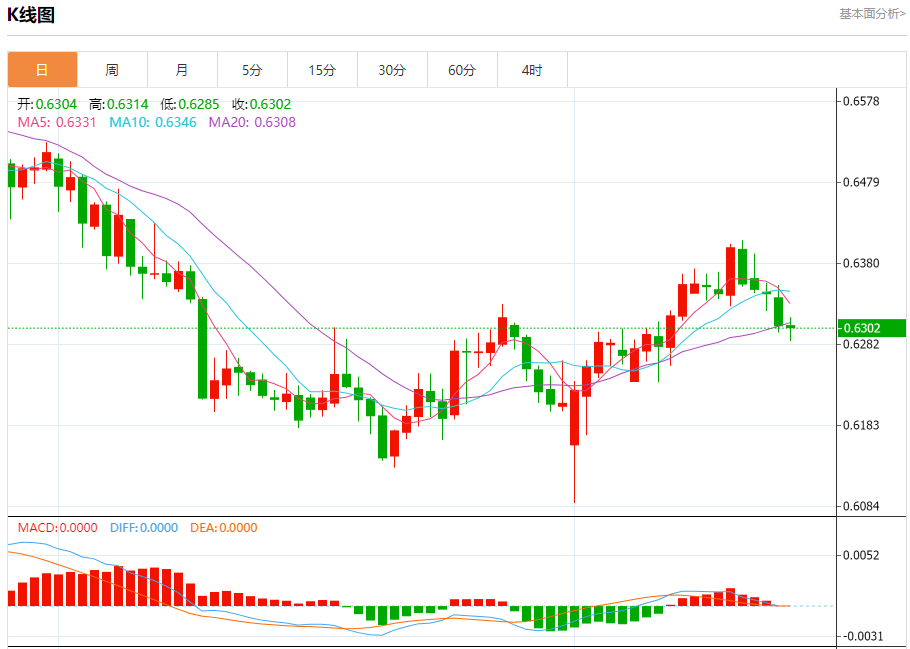Switch to the 周 weekly tab
The width and height of the screenshot is (910, 649).
(112, 70)
